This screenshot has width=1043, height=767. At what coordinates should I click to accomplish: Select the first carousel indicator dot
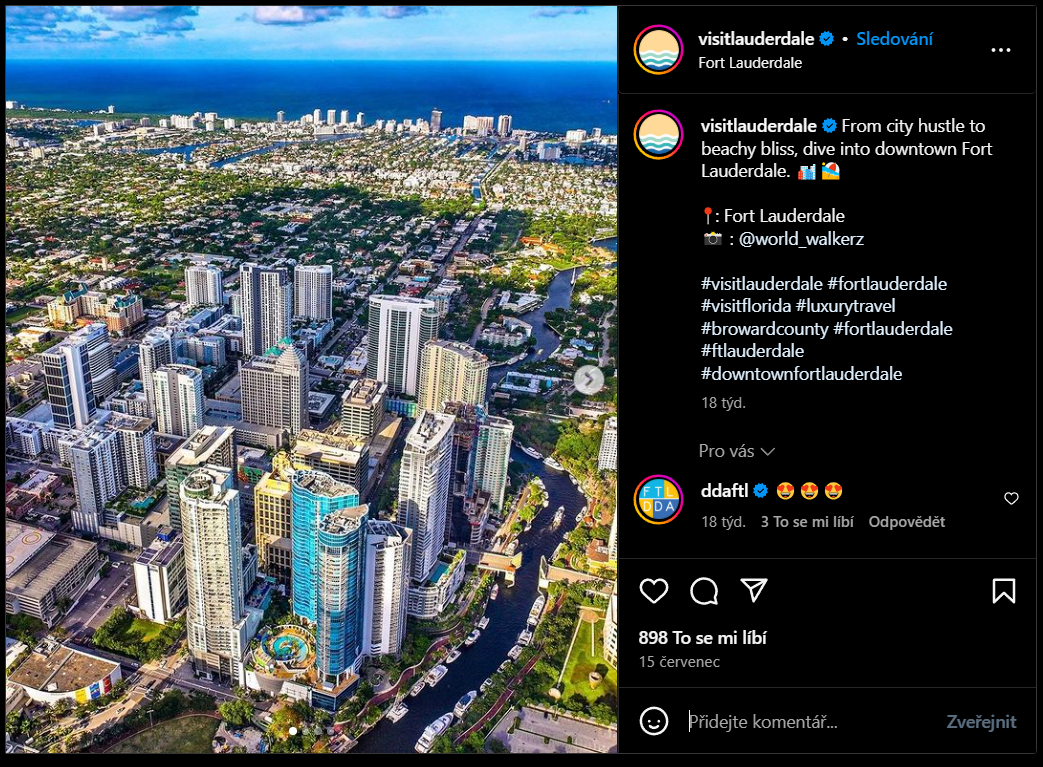coord(293,730)
